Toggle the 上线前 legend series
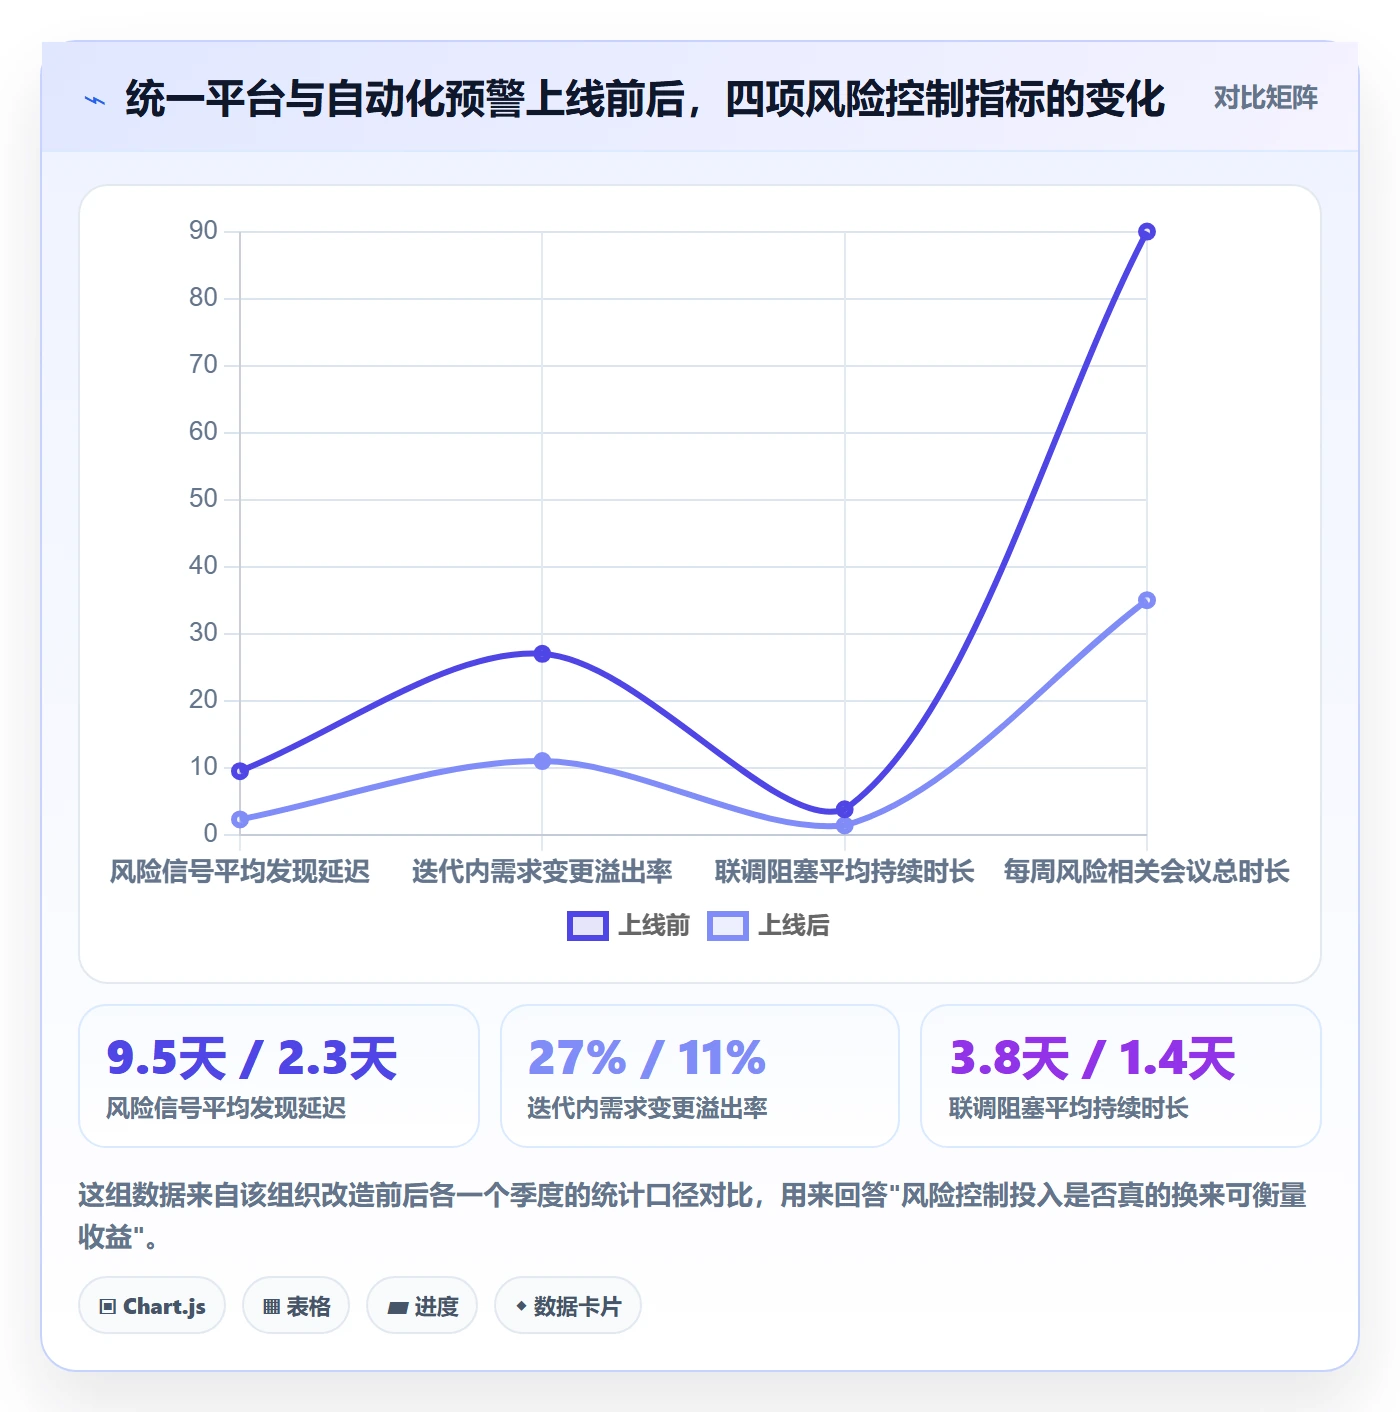The width and height of the screenshot is (1400, 1412). click(628, 926)
